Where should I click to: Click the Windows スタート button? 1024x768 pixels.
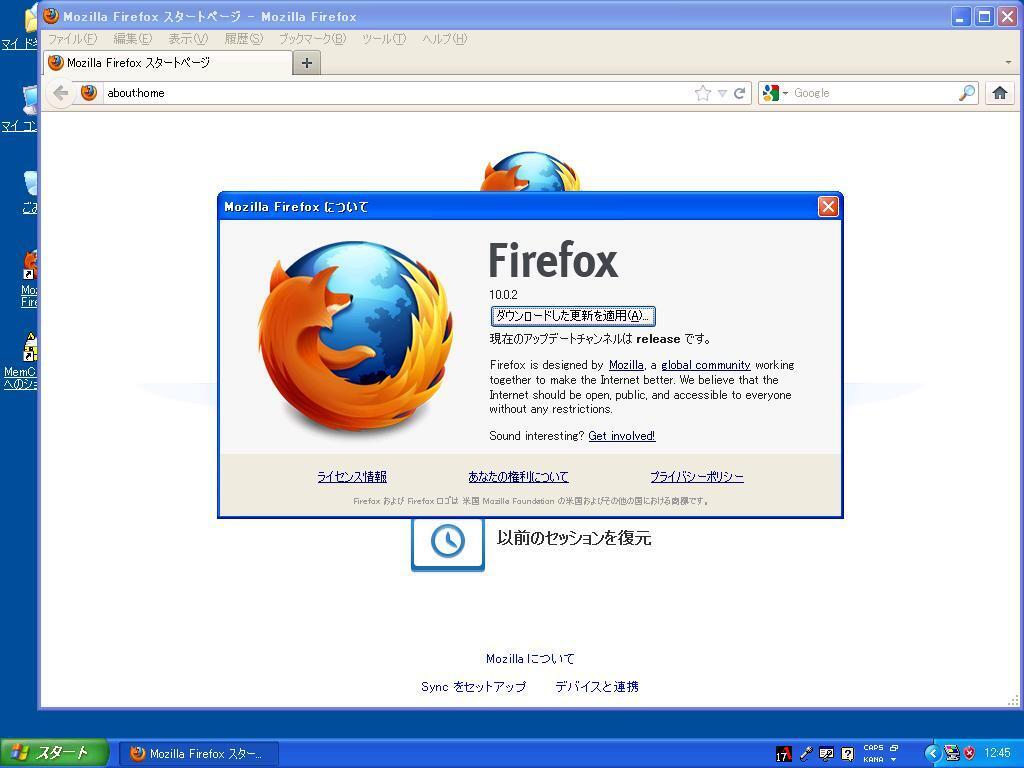tap(53, 753)
